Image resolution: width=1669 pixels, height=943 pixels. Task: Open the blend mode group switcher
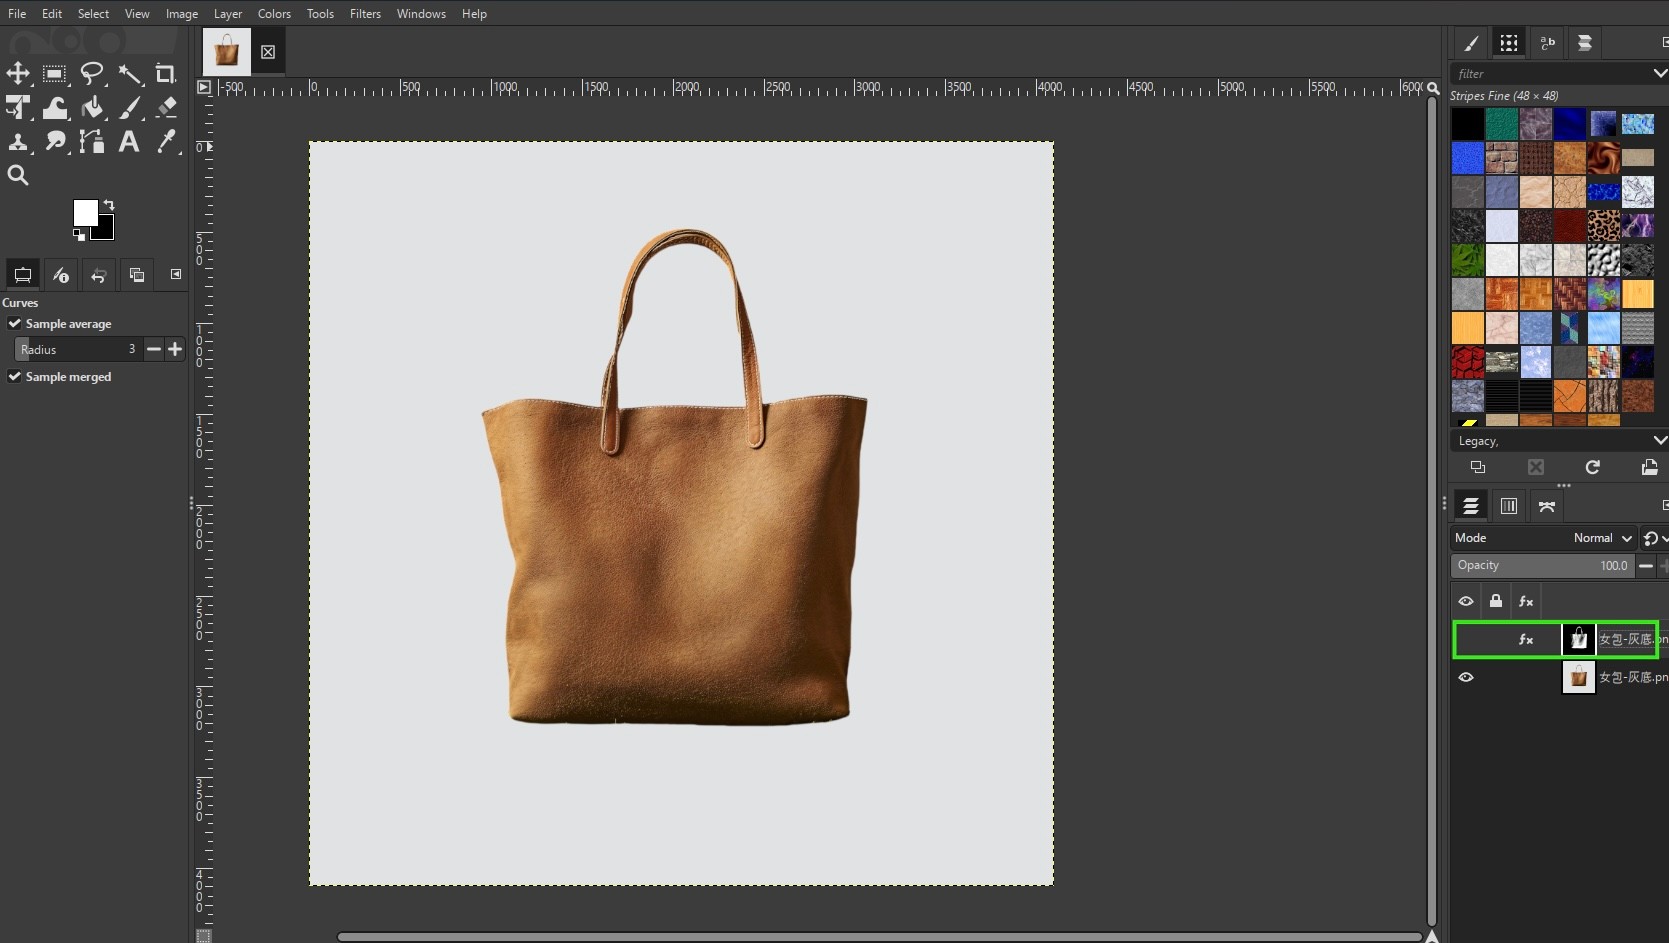click(x=1653, y=538)
